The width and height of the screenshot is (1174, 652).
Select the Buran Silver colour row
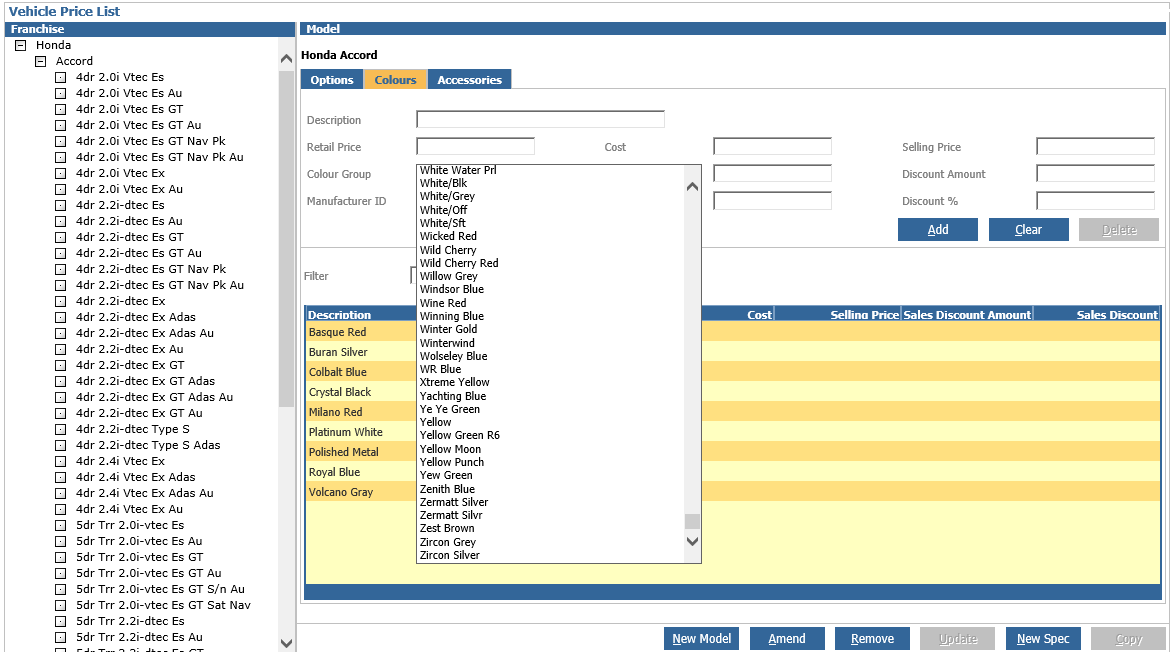[x=733, y=352]
